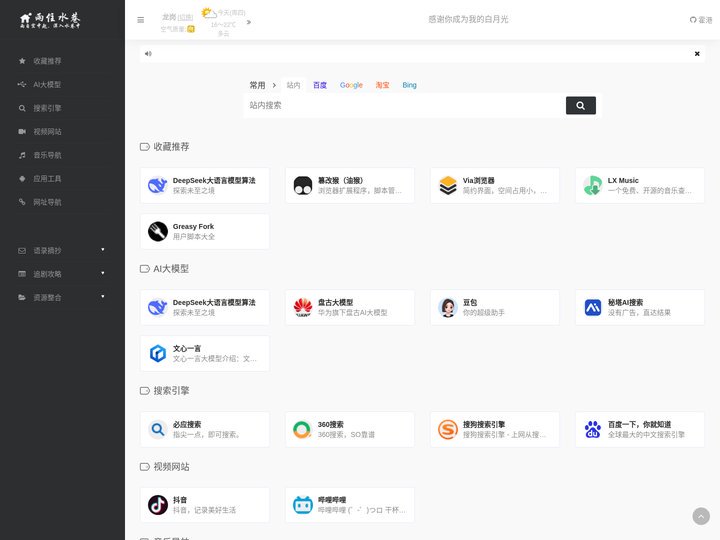Open the 360搜索 icon
This screenshot has height=540, width=720.
[x=303, y=429]
